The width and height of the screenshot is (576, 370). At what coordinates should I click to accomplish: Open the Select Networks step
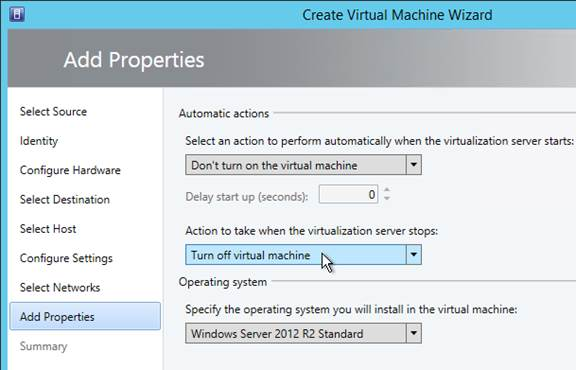[60, 287]
